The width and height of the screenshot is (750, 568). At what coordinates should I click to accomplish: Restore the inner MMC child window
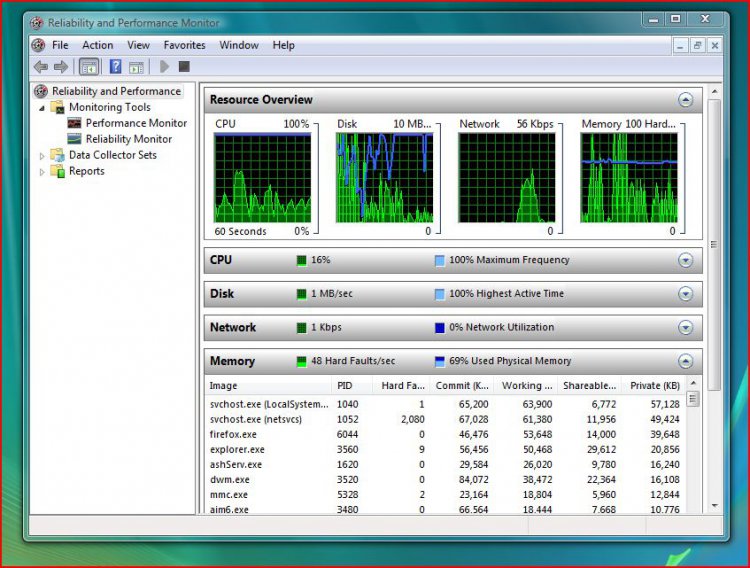[x=697, y=45]
